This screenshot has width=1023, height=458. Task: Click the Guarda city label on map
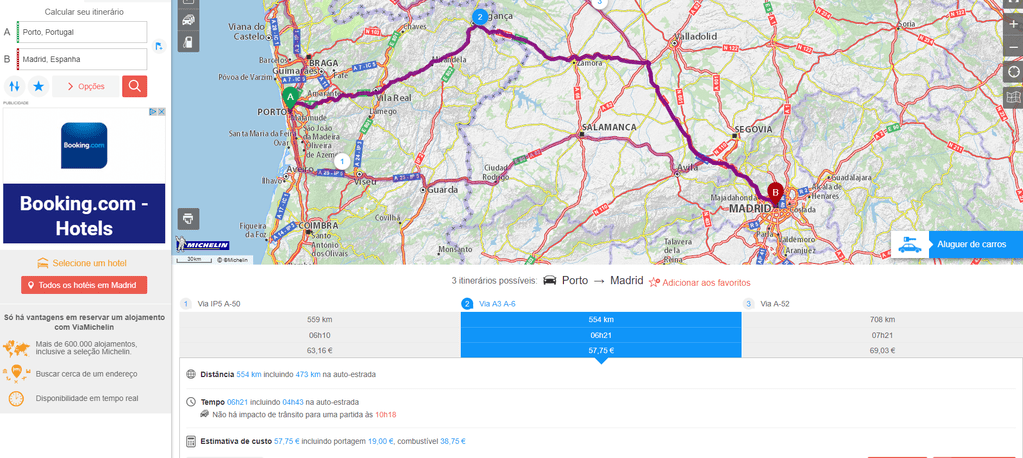tap(443, 190)
